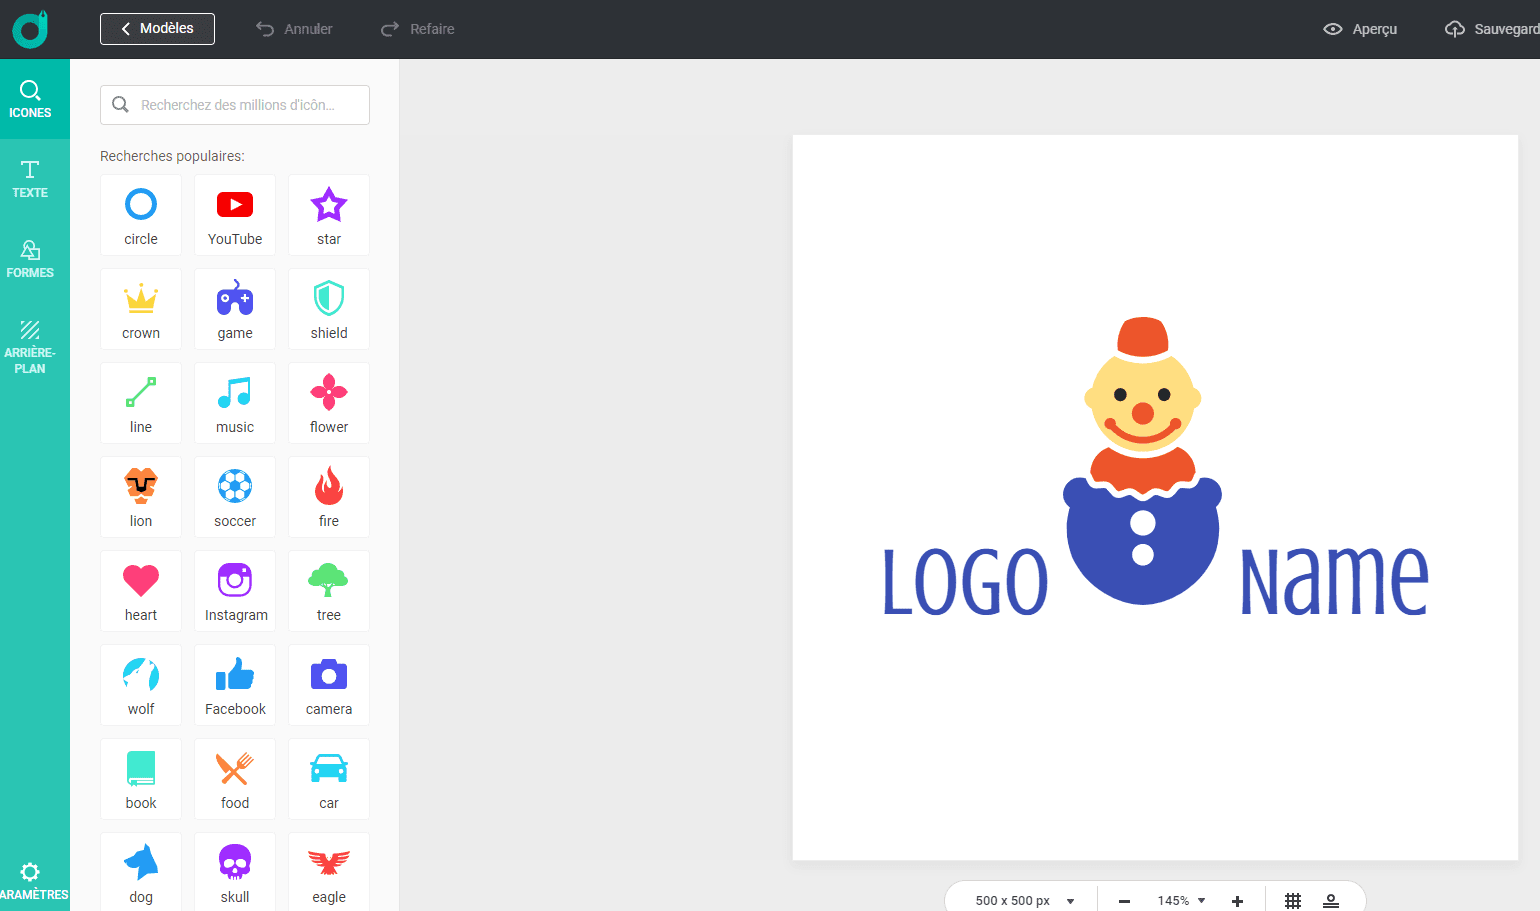Undo the last action with Annuler
Image resolution: width=1540 pixels, height=911 pixels.
pyautogui.click(x=294, y=29)
